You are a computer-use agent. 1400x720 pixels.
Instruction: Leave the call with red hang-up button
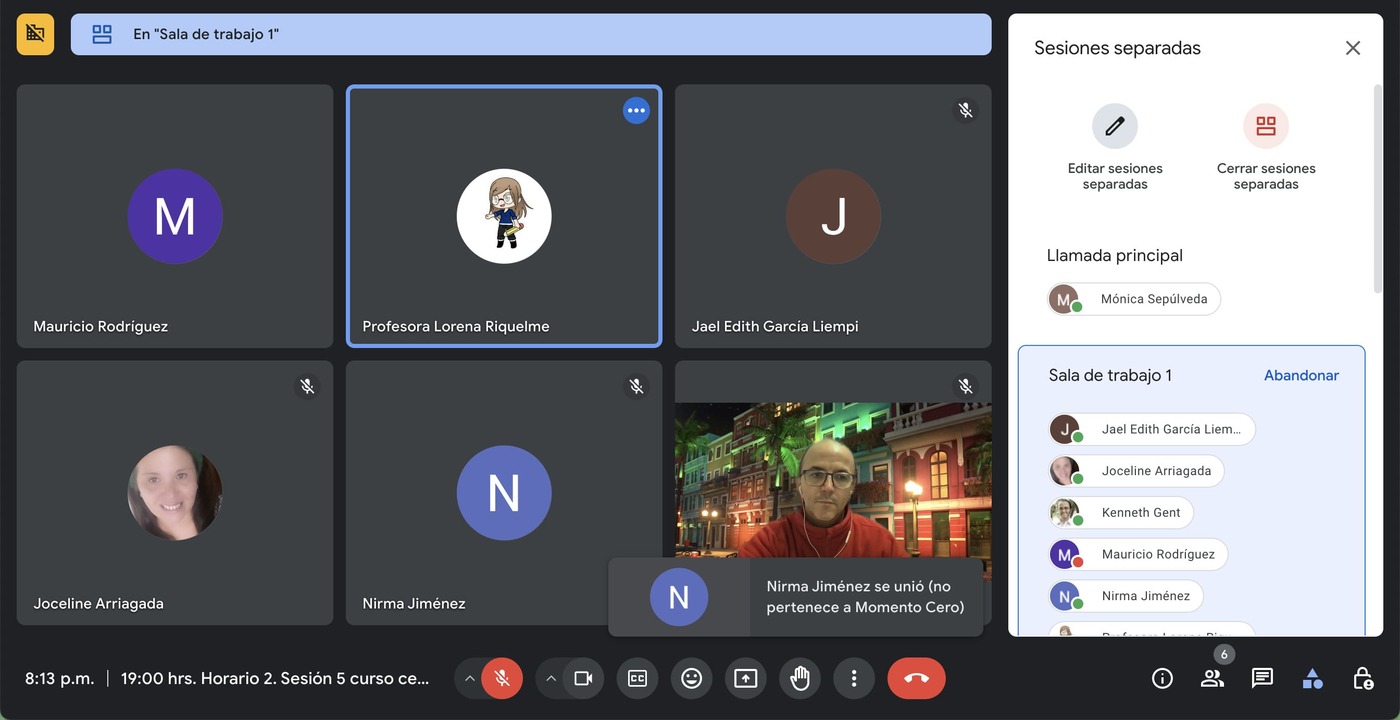916,678
